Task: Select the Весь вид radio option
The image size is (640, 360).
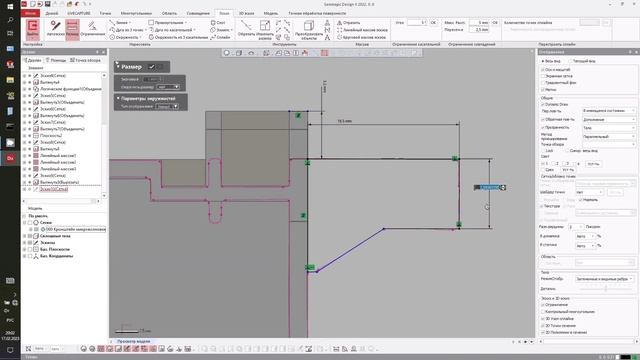Action: pos(551,61)
